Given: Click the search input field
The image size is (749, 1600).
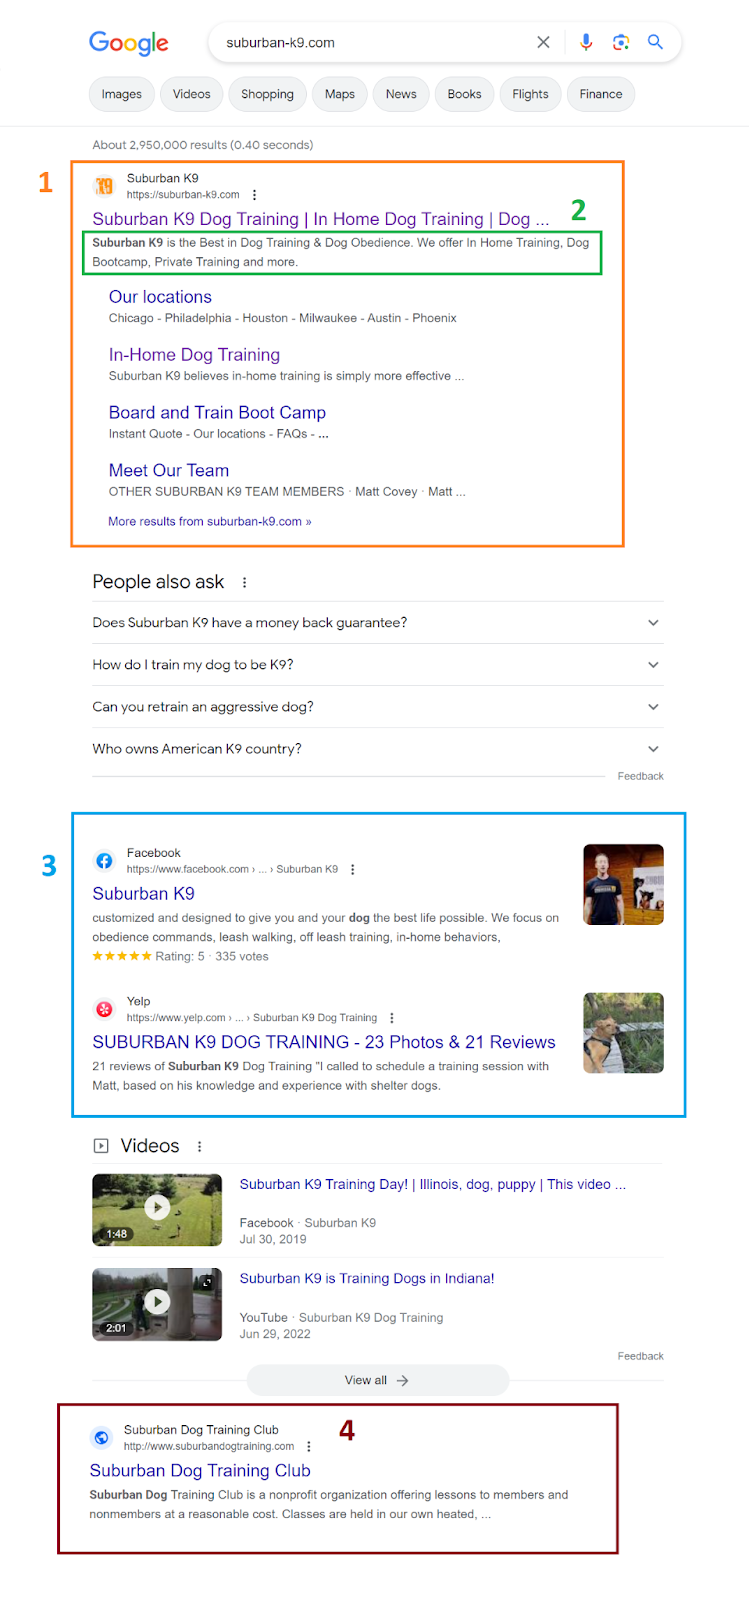Looking at the screenshot, I should tap(375, 42).
